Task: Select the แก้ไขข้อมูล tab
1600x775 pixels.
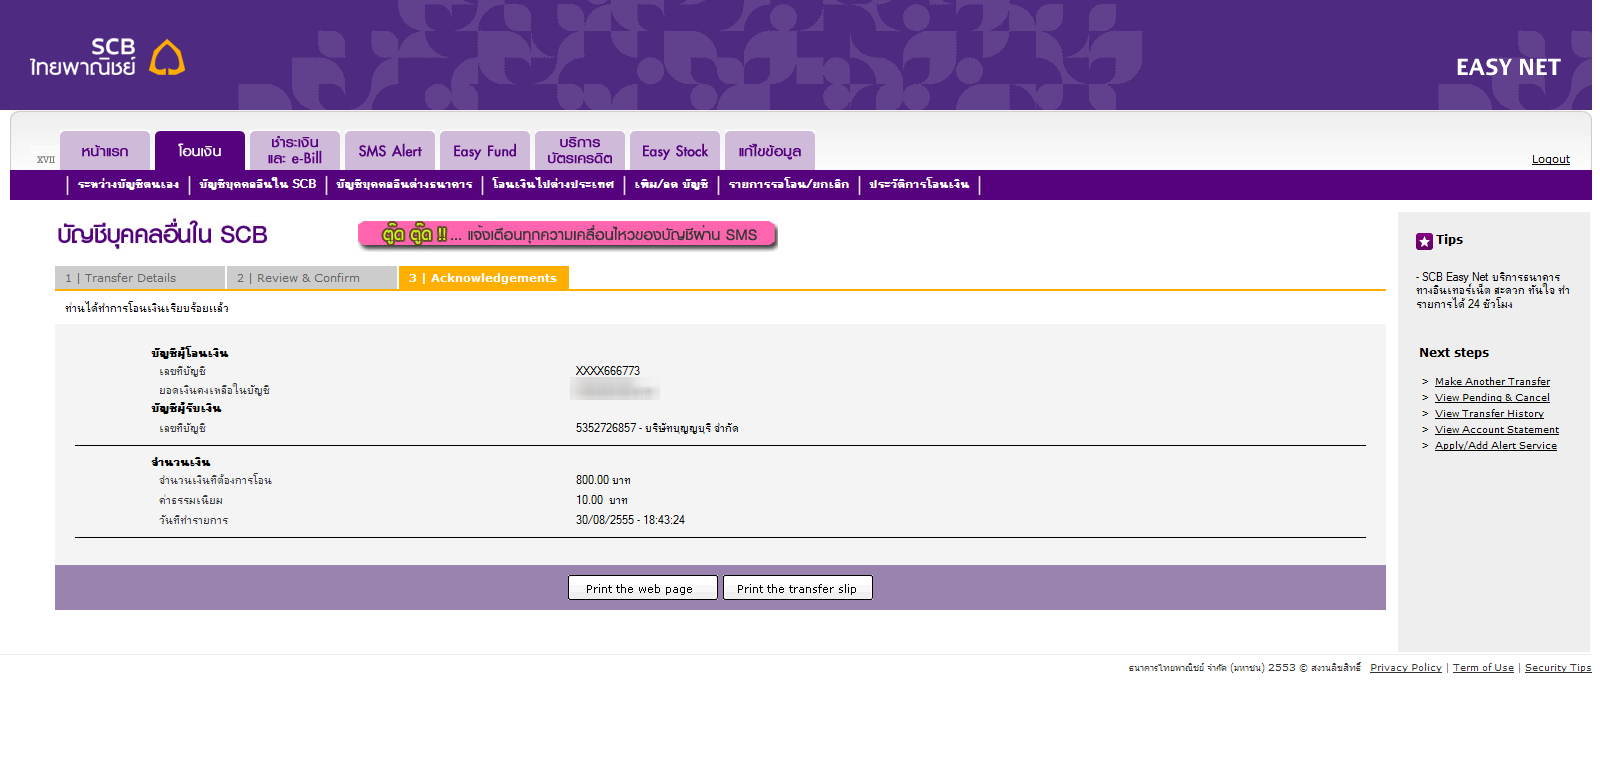Action: [770, 151]
